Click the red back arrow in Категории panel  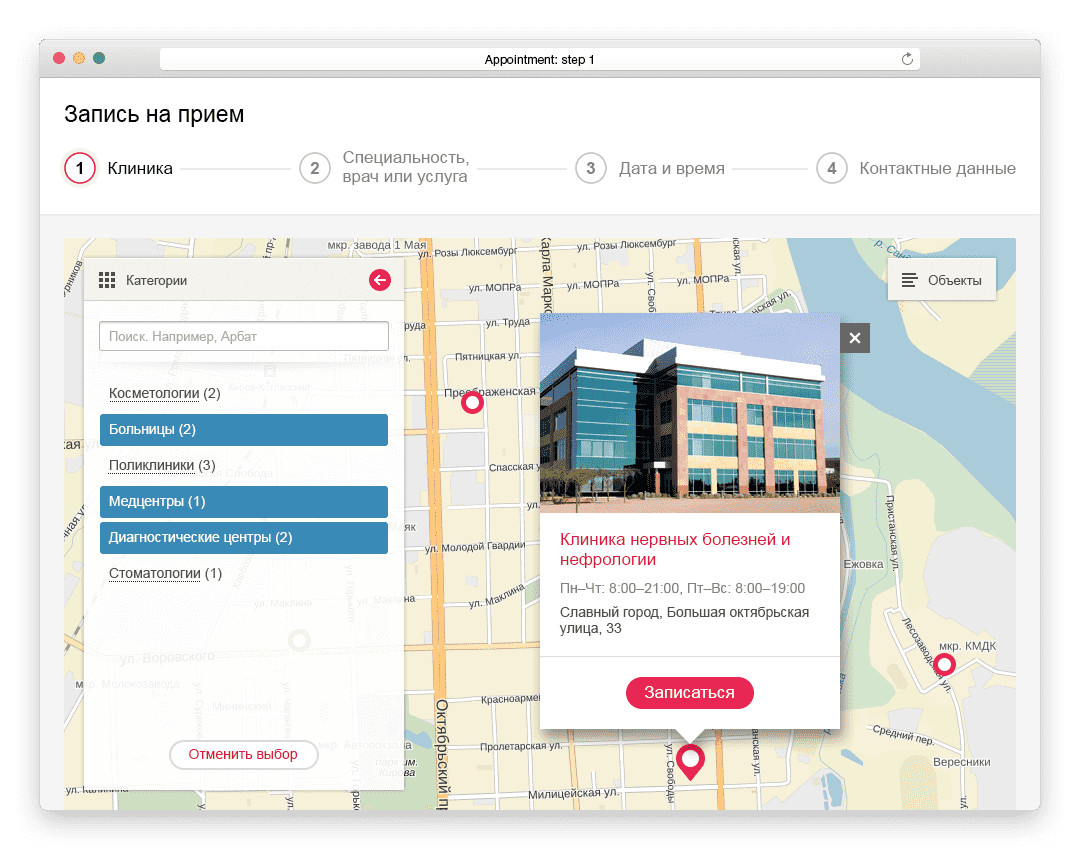pyautogui.click(x=380, y=280)
